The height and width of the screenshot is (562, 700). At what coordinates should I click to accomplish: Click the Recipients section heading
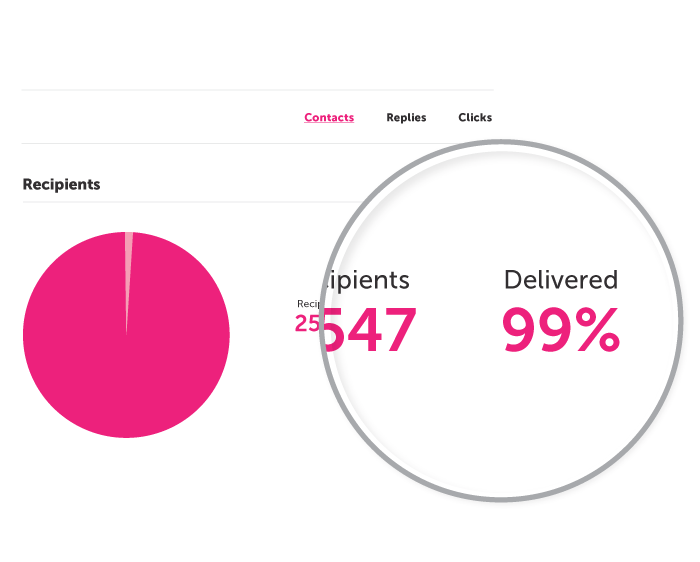62,184
